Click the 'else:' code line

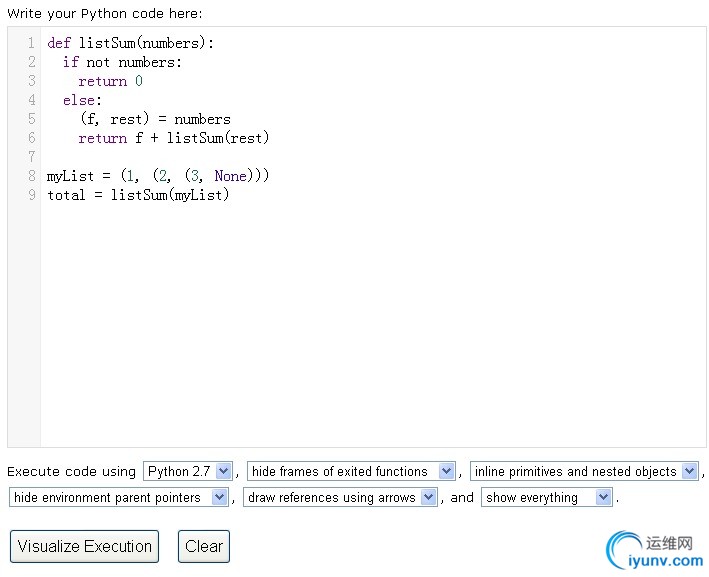[x=82, y=100]
